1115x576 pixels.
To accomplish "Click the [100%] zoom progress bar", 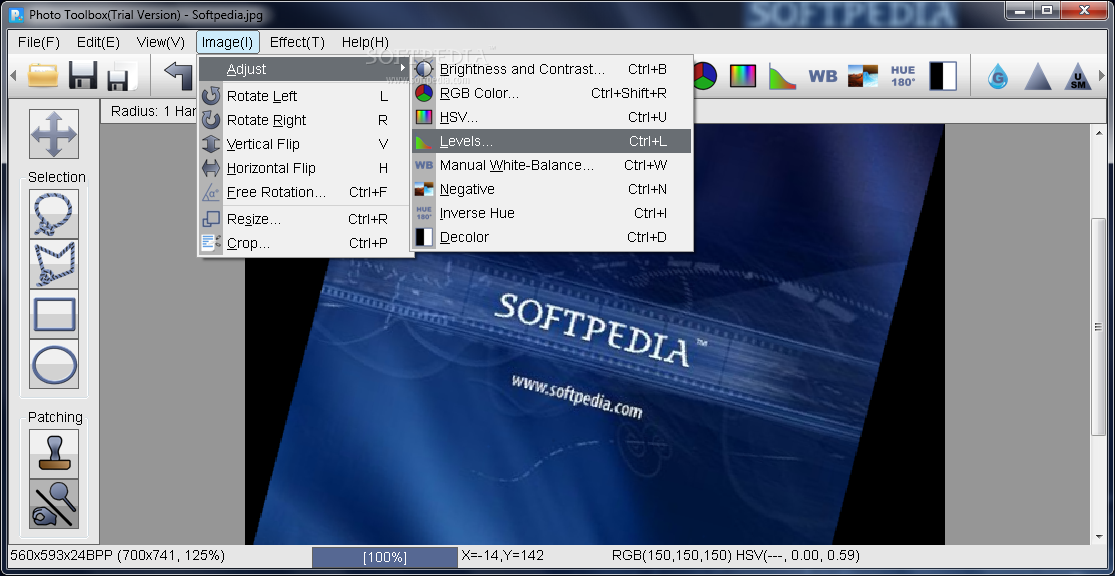I will click(385, 557).
